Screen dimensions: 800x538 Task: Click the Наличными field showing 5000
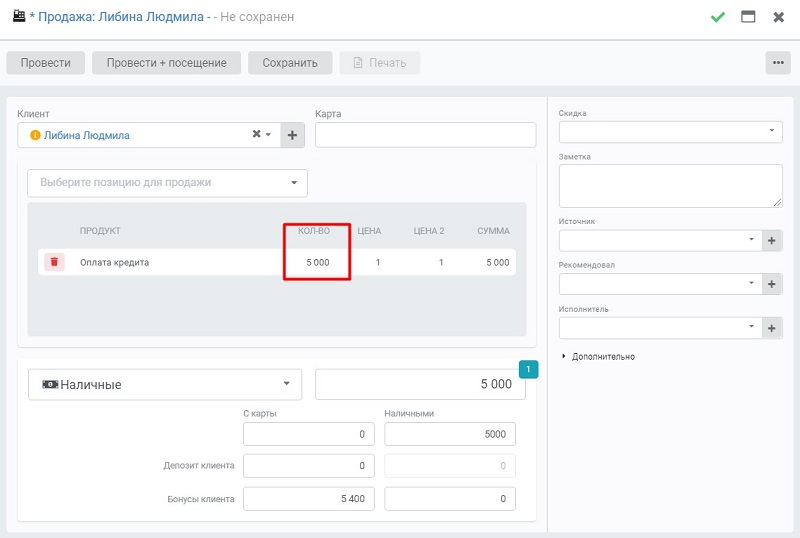(x=449, y=434)
